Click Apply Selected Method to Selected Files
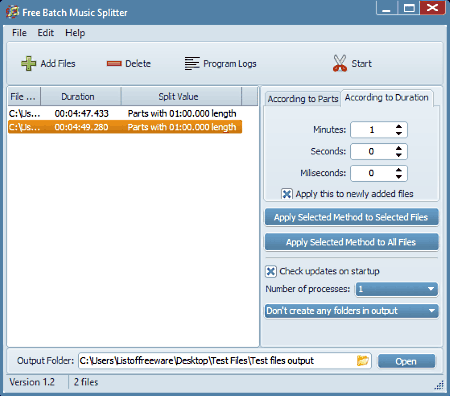Image resolution: width=450 pixels, height=396 pixels. pyautogui.click(x=351, y=217)
